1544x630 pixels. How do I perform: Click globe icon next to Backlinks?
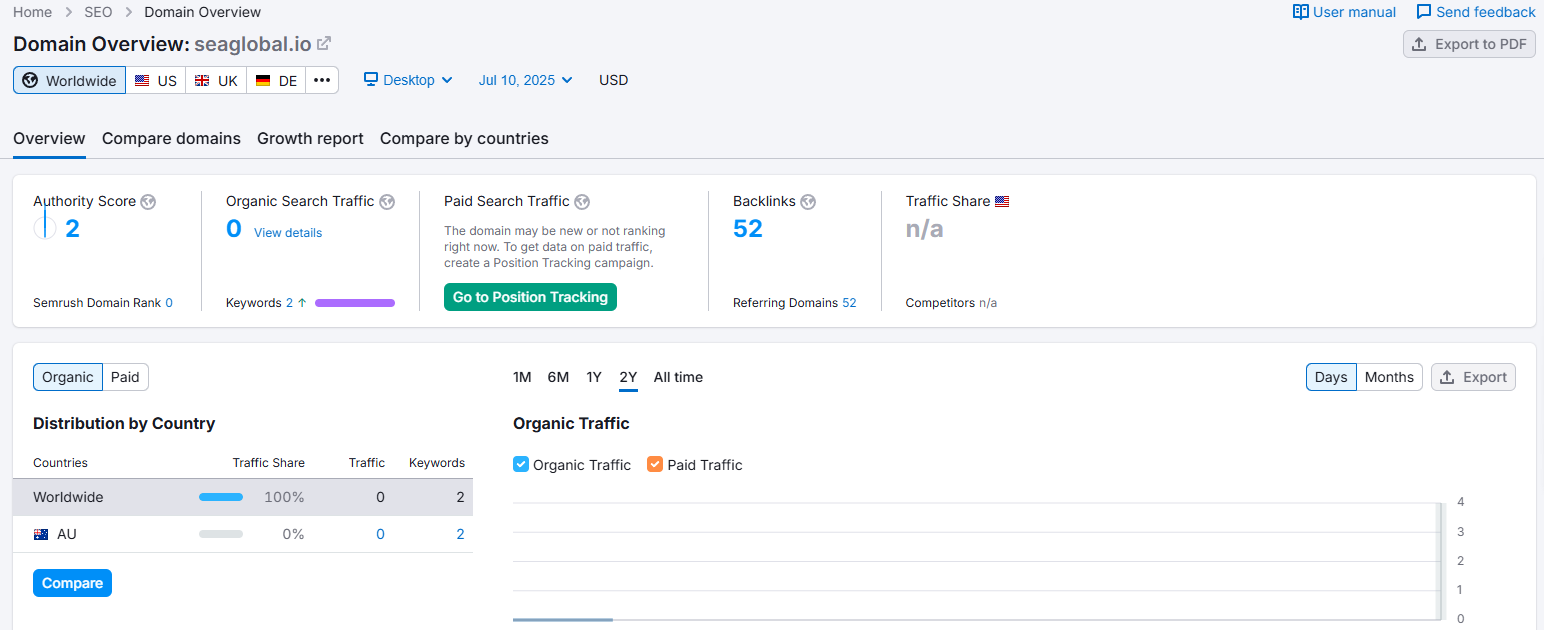click(x=808, y=201)
